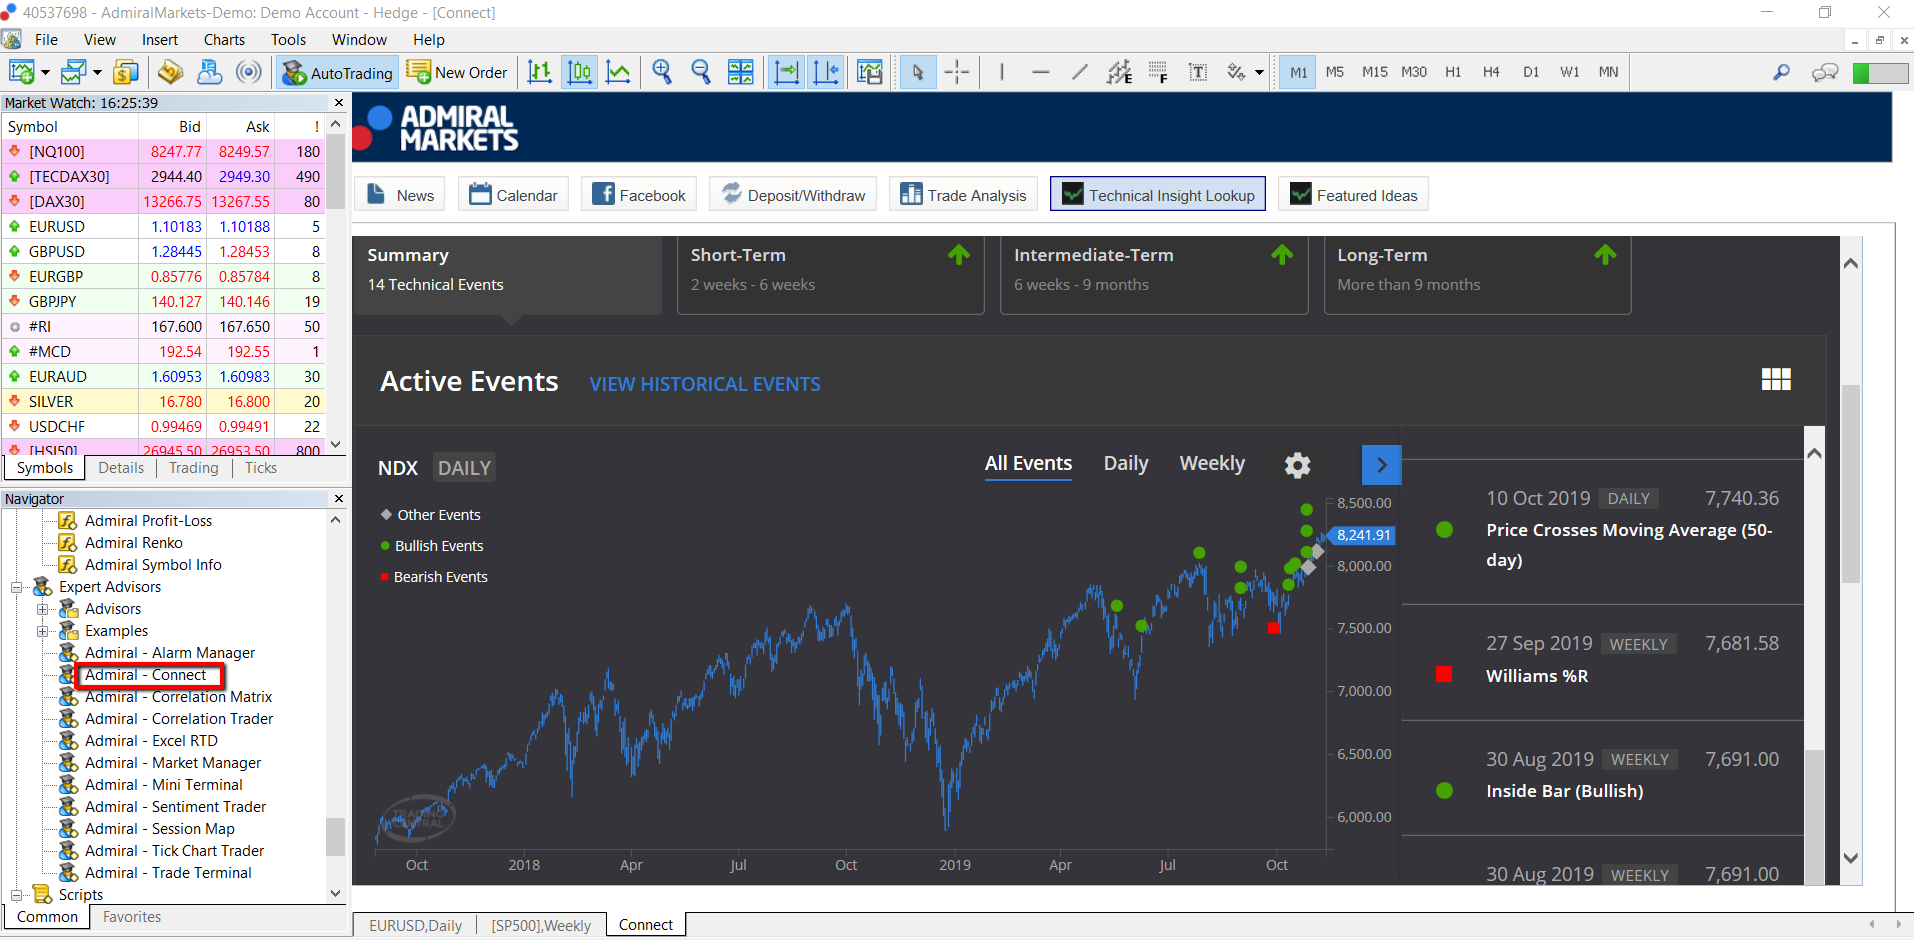Collapse the Scripts tree node
Image resolution: width=1914 pixels, height=940 pixels.
click(x=16, y=895)
